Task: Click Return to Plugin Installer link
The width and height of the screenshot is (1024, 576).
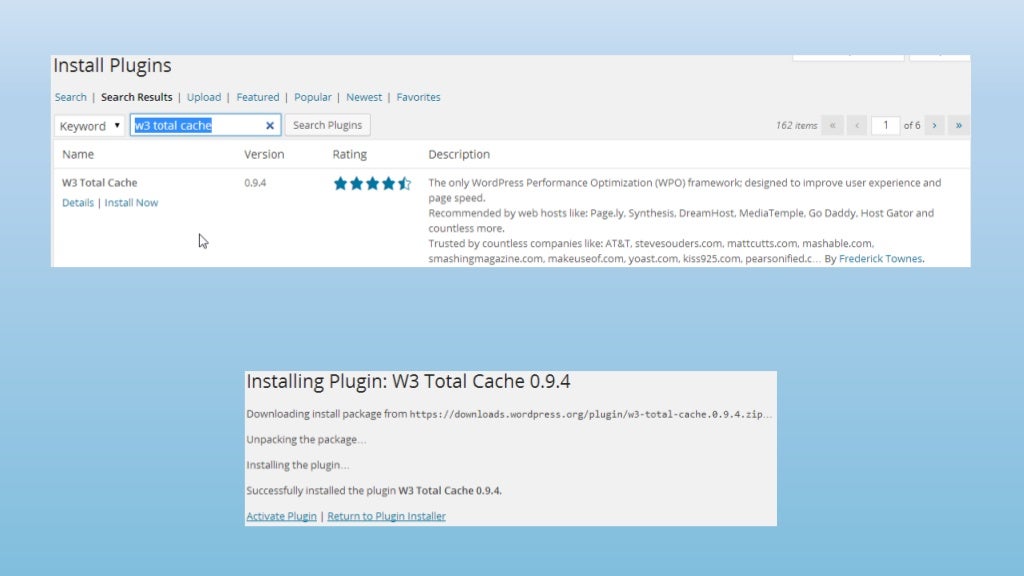Action: 387,516
